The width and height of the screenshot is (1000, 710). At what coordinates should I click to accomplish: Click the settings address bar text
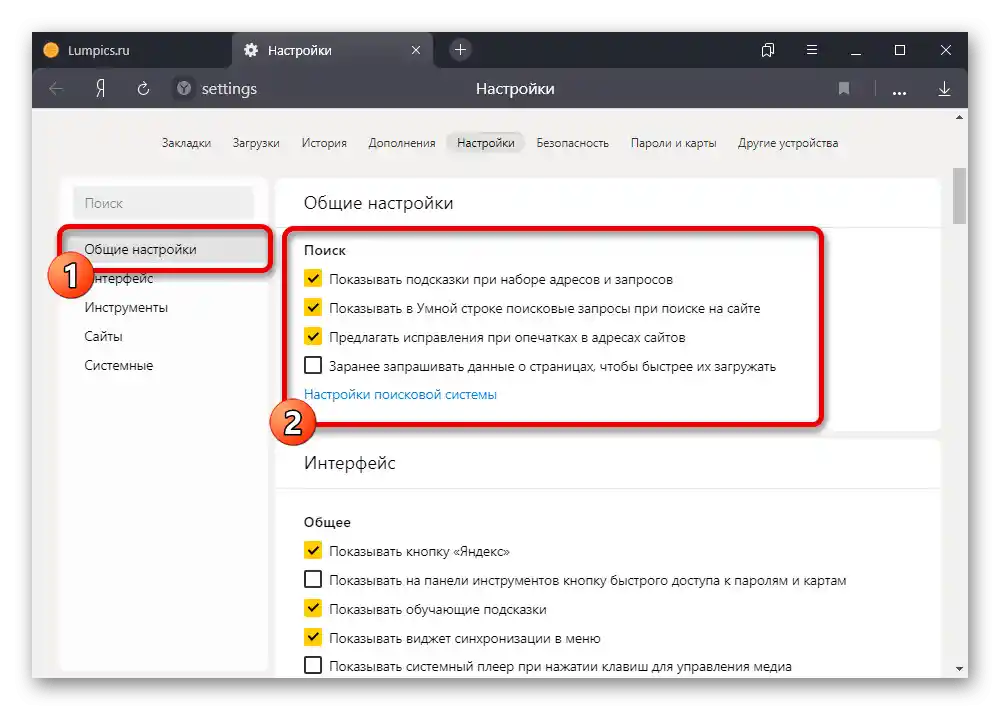click(x=229, y=89)
